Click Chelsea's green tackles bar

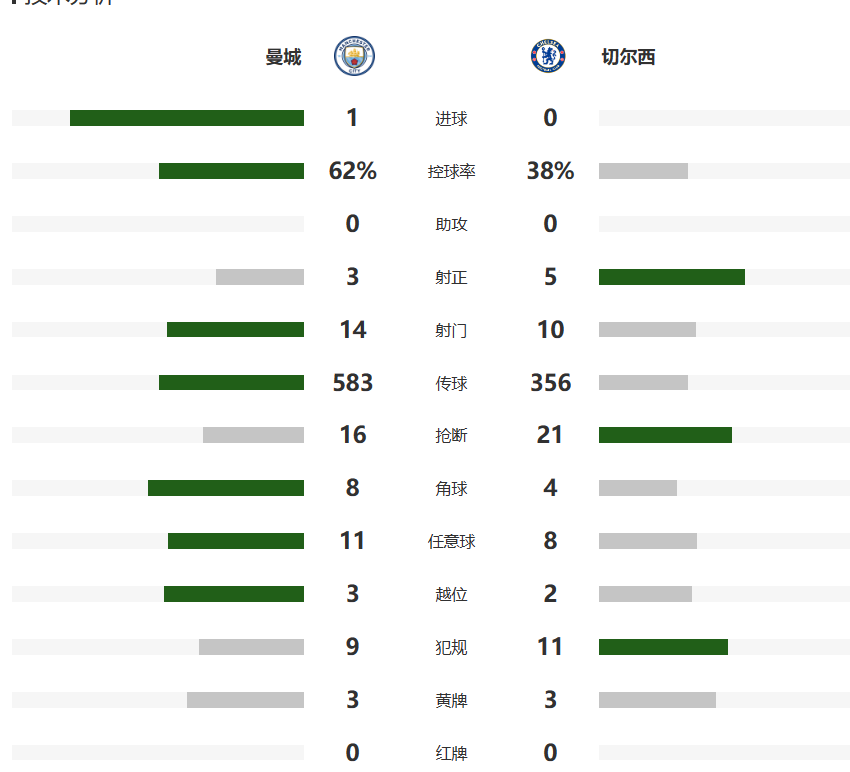coord(665,435)
